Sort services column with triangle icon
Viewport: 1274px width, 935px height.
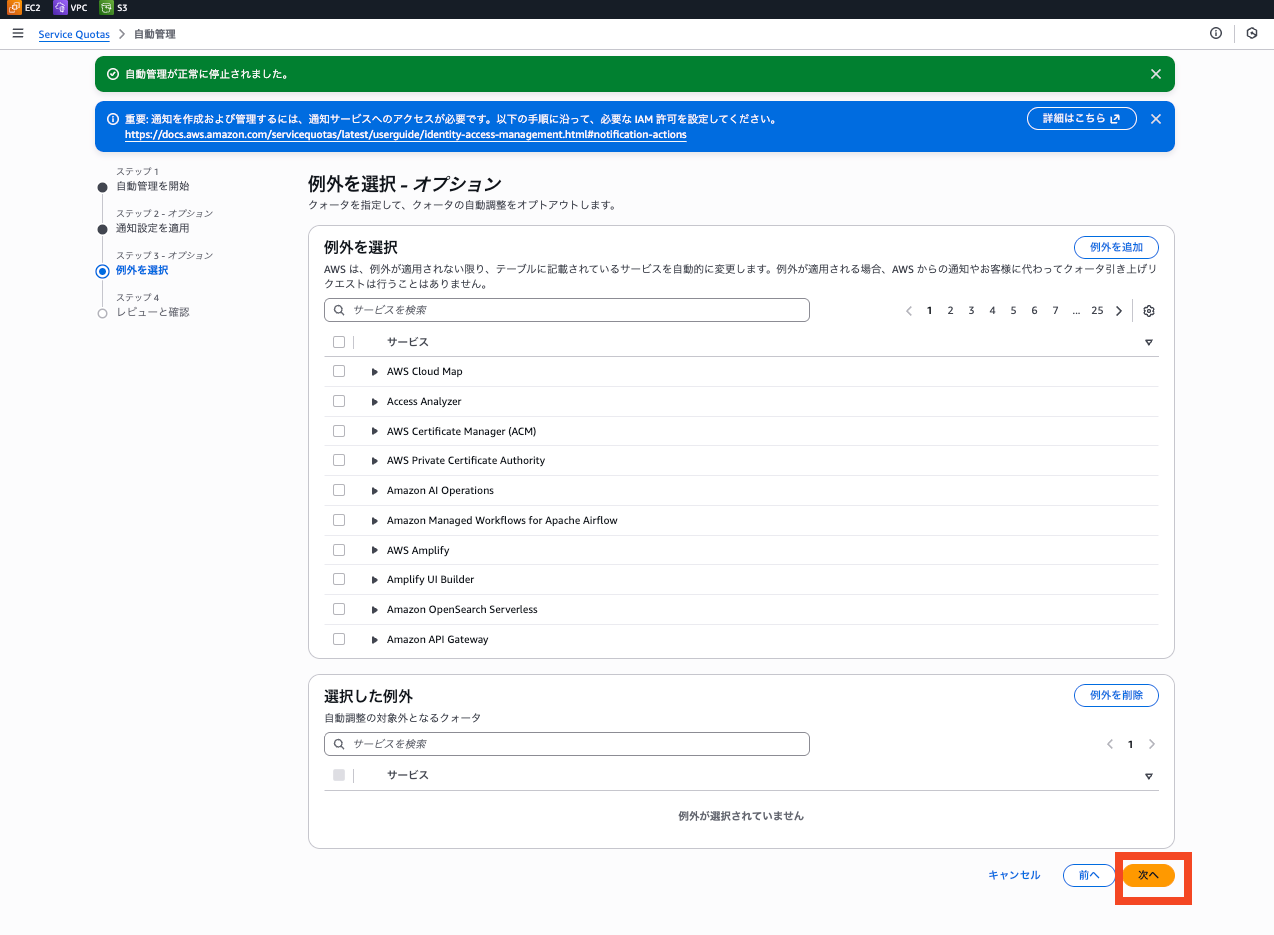pyautogui.click(x=1148, y=343)
